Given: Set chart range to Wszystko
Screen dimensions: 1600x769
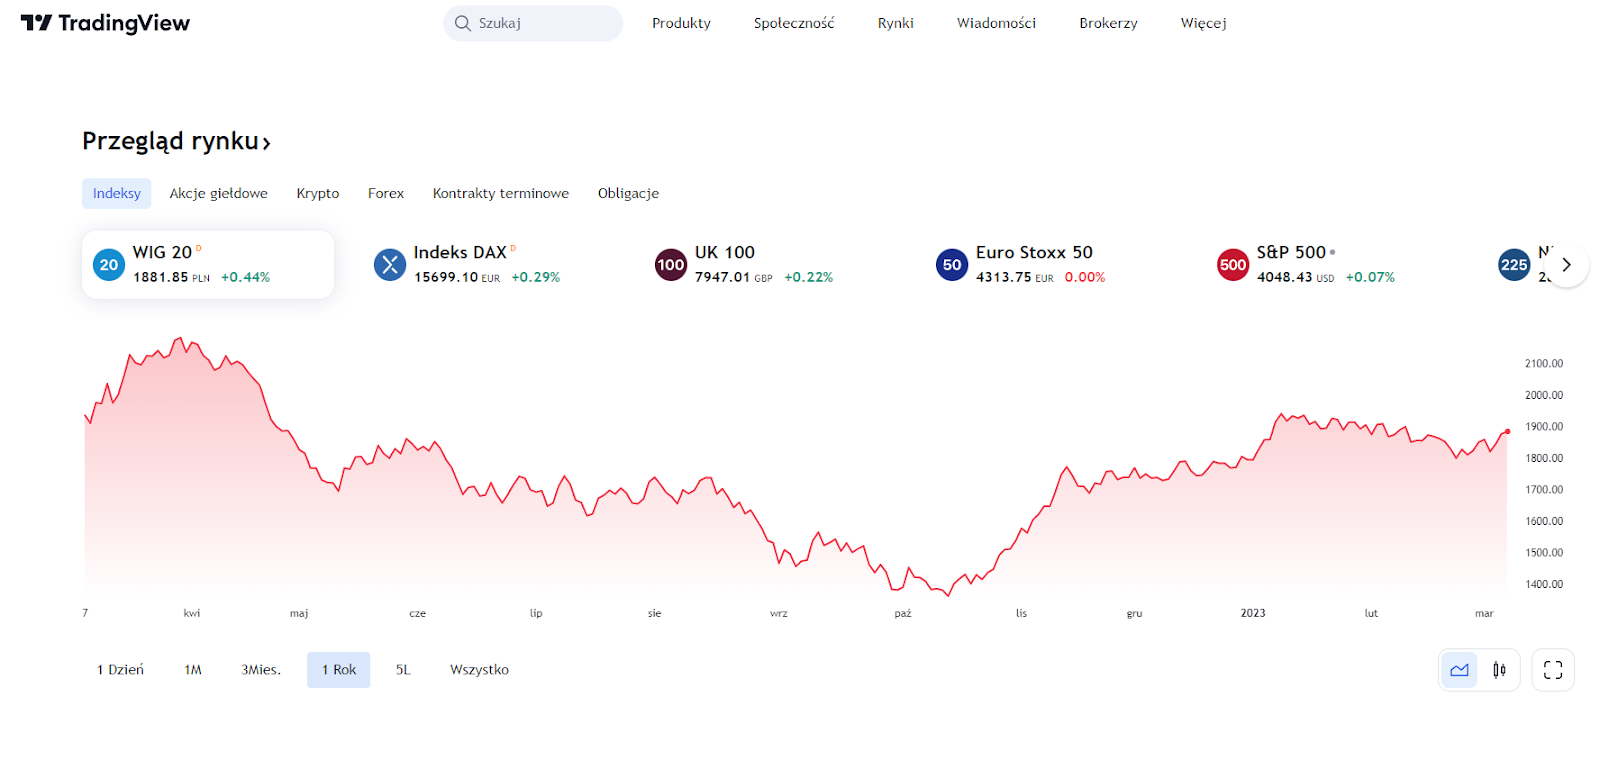Looking at the screenshot, I should (x=479, y=670).
